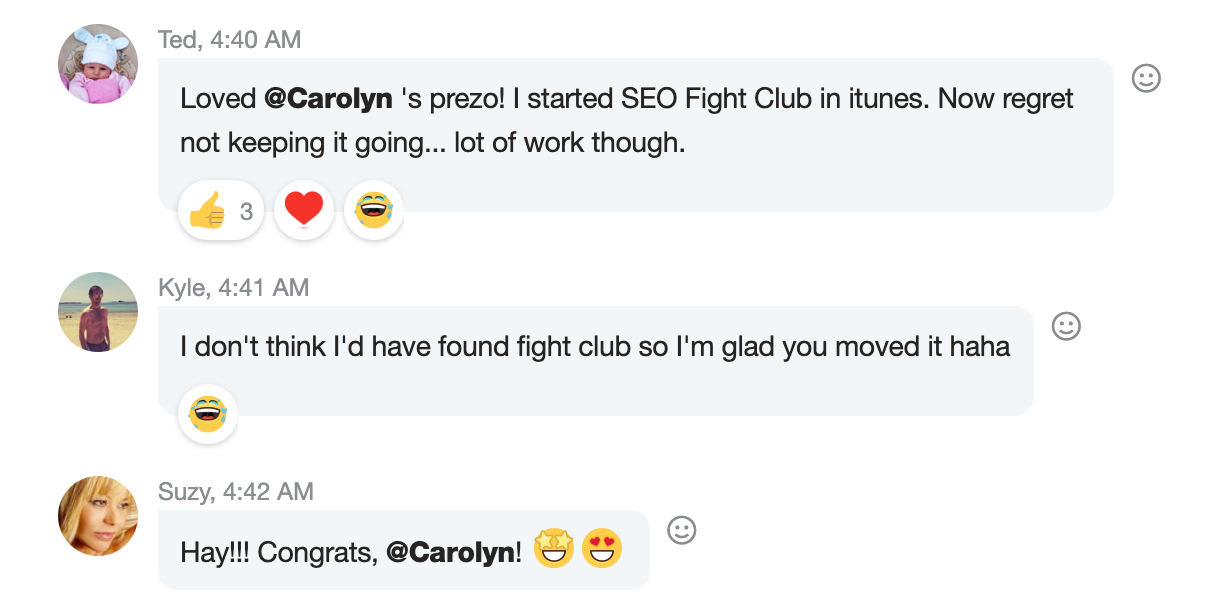Viewport: 1228px width, 594px height.
Task: Click the "Kyle, 4:41 AM" sender label
Action: point(233,288)
